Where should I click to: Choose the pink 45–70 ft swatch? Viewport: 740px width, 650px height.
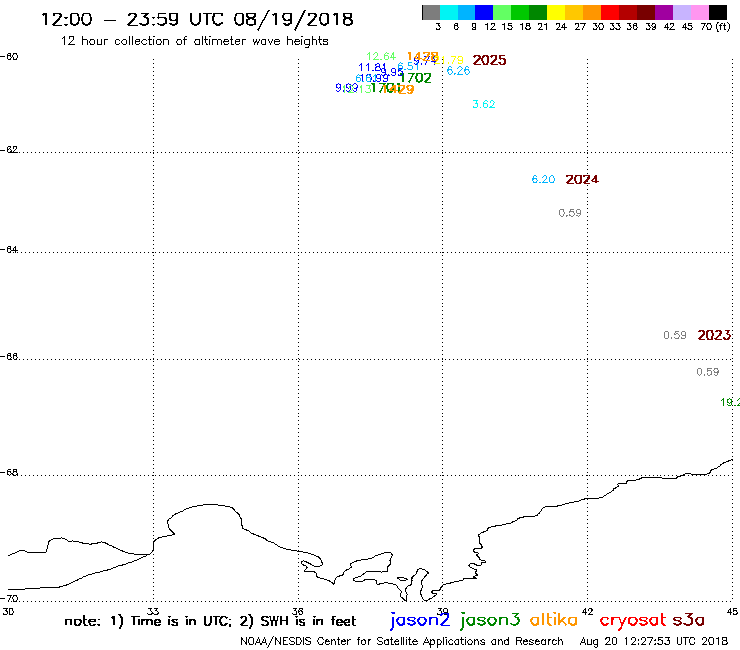[700, 12]
